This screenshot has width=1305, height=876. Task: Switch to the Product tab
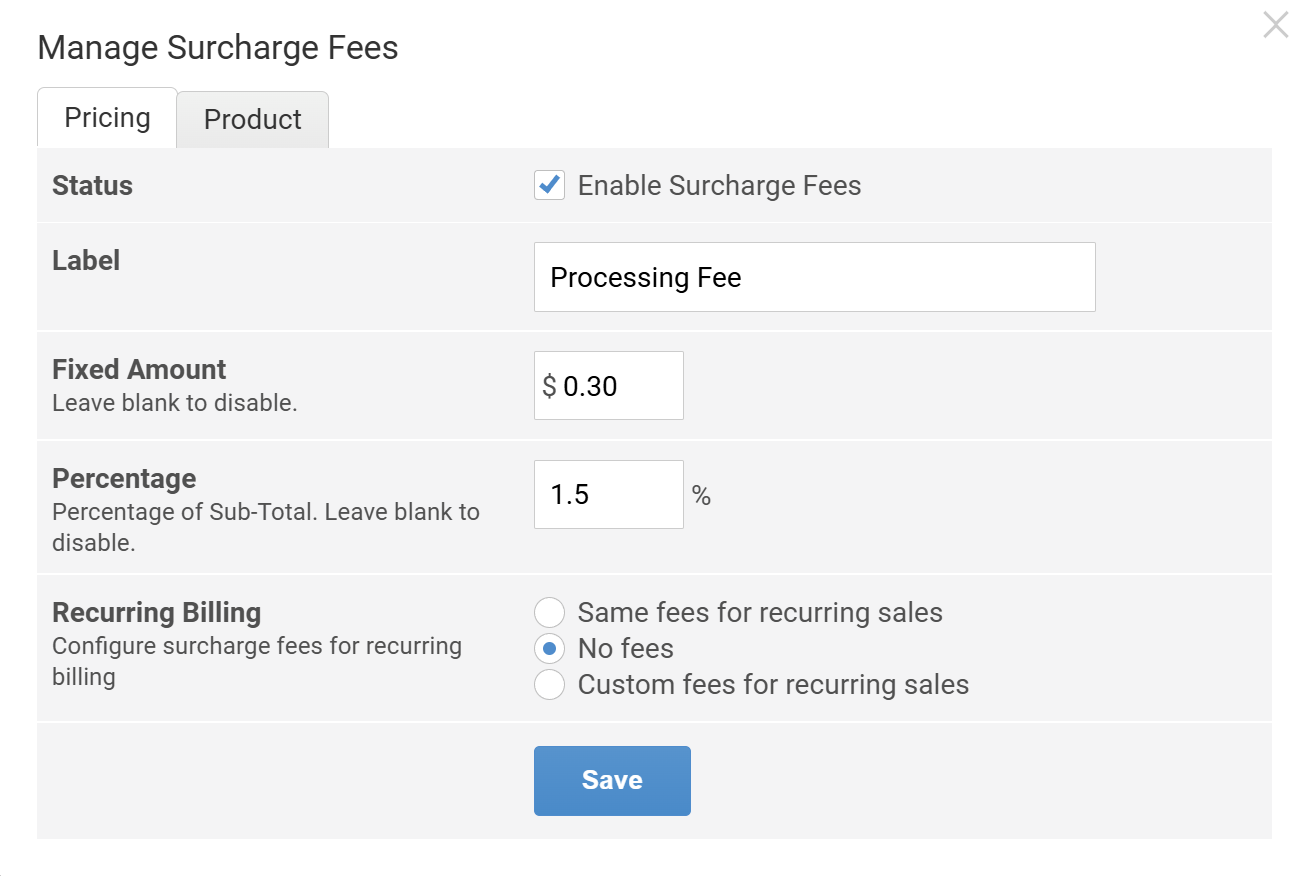(x=252, y=120)
